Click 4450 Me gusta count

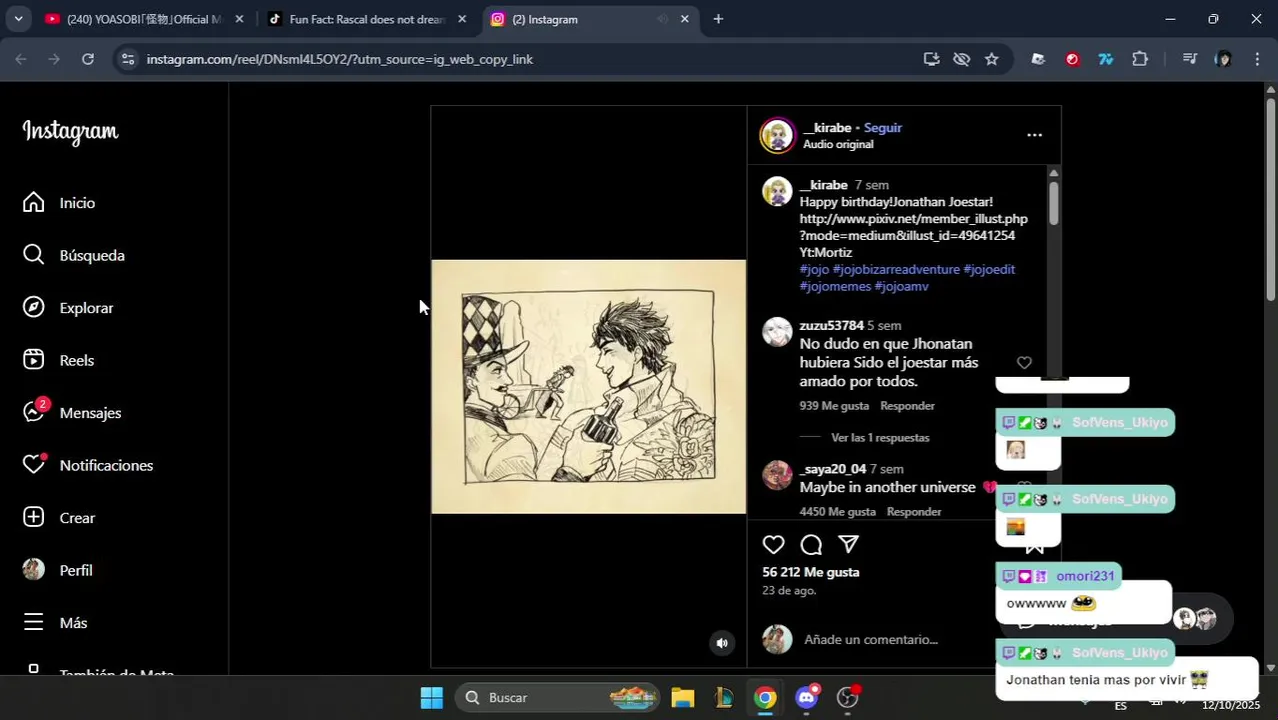tap(838, 512)
